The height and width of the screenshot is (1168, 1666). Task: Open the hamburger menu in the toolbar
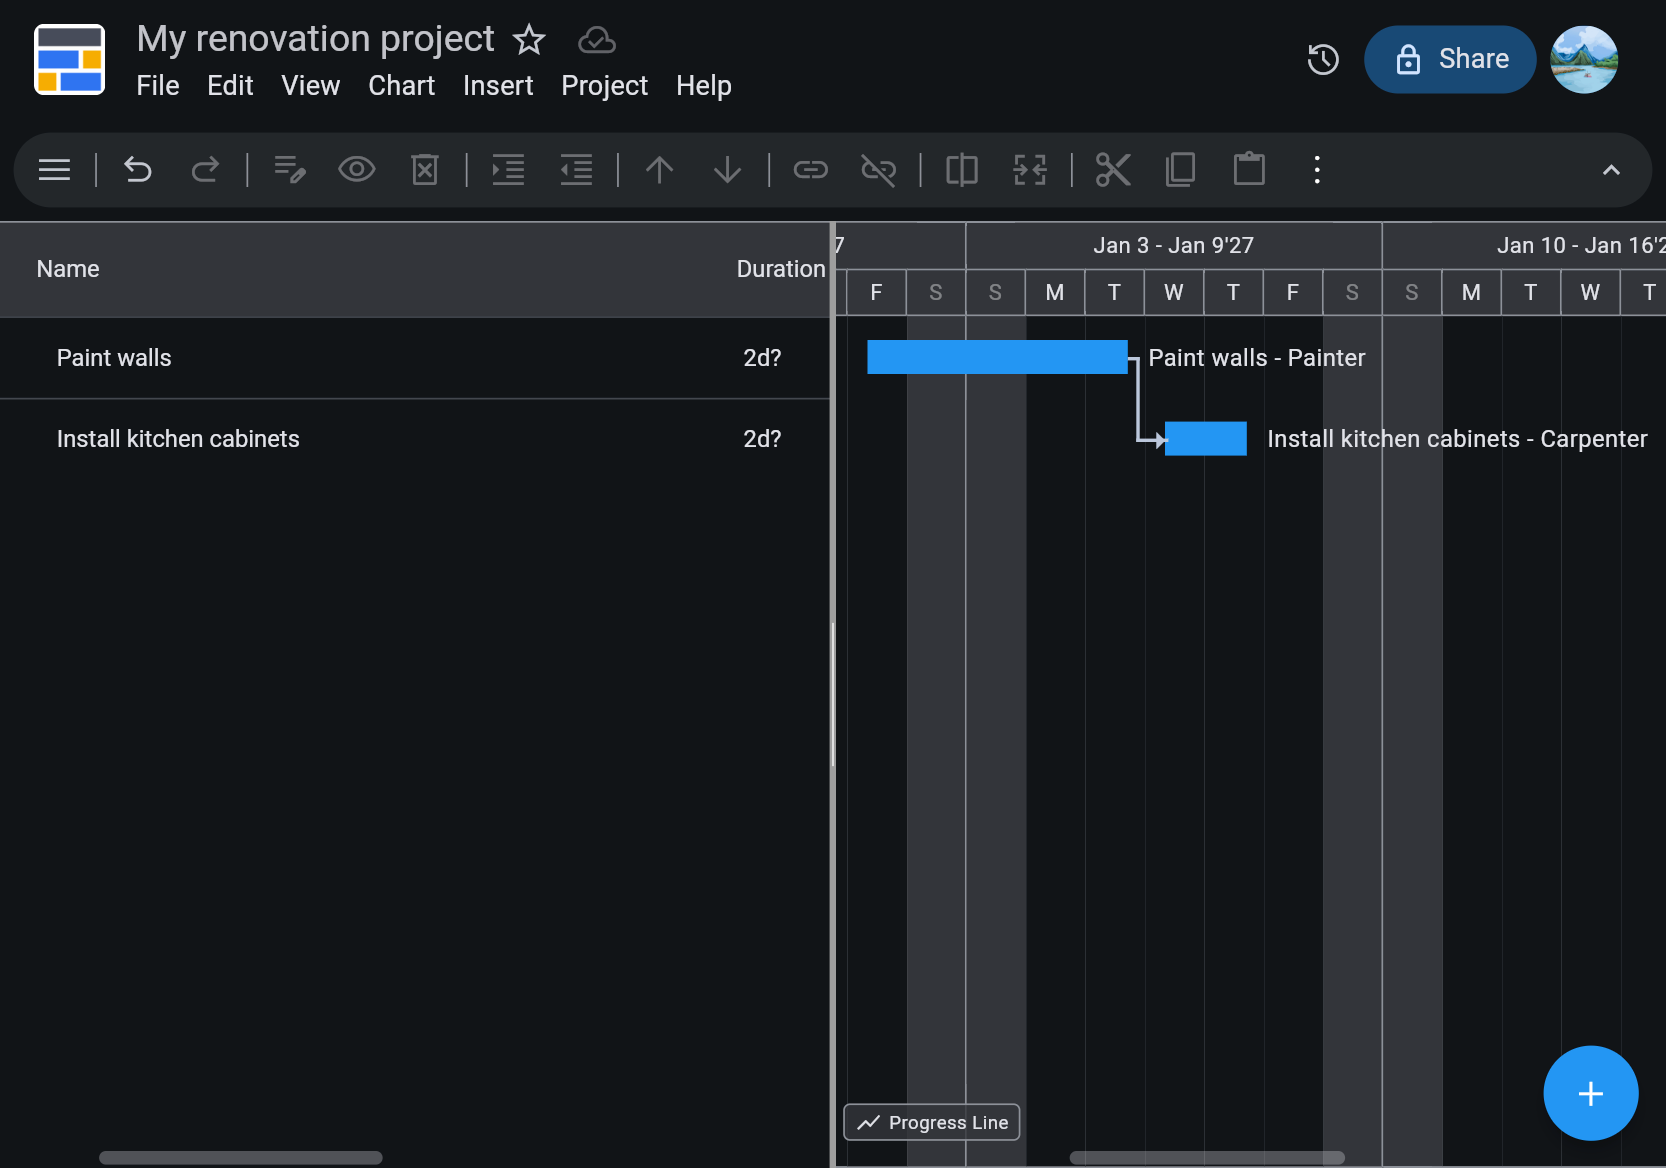pos(54,170)
